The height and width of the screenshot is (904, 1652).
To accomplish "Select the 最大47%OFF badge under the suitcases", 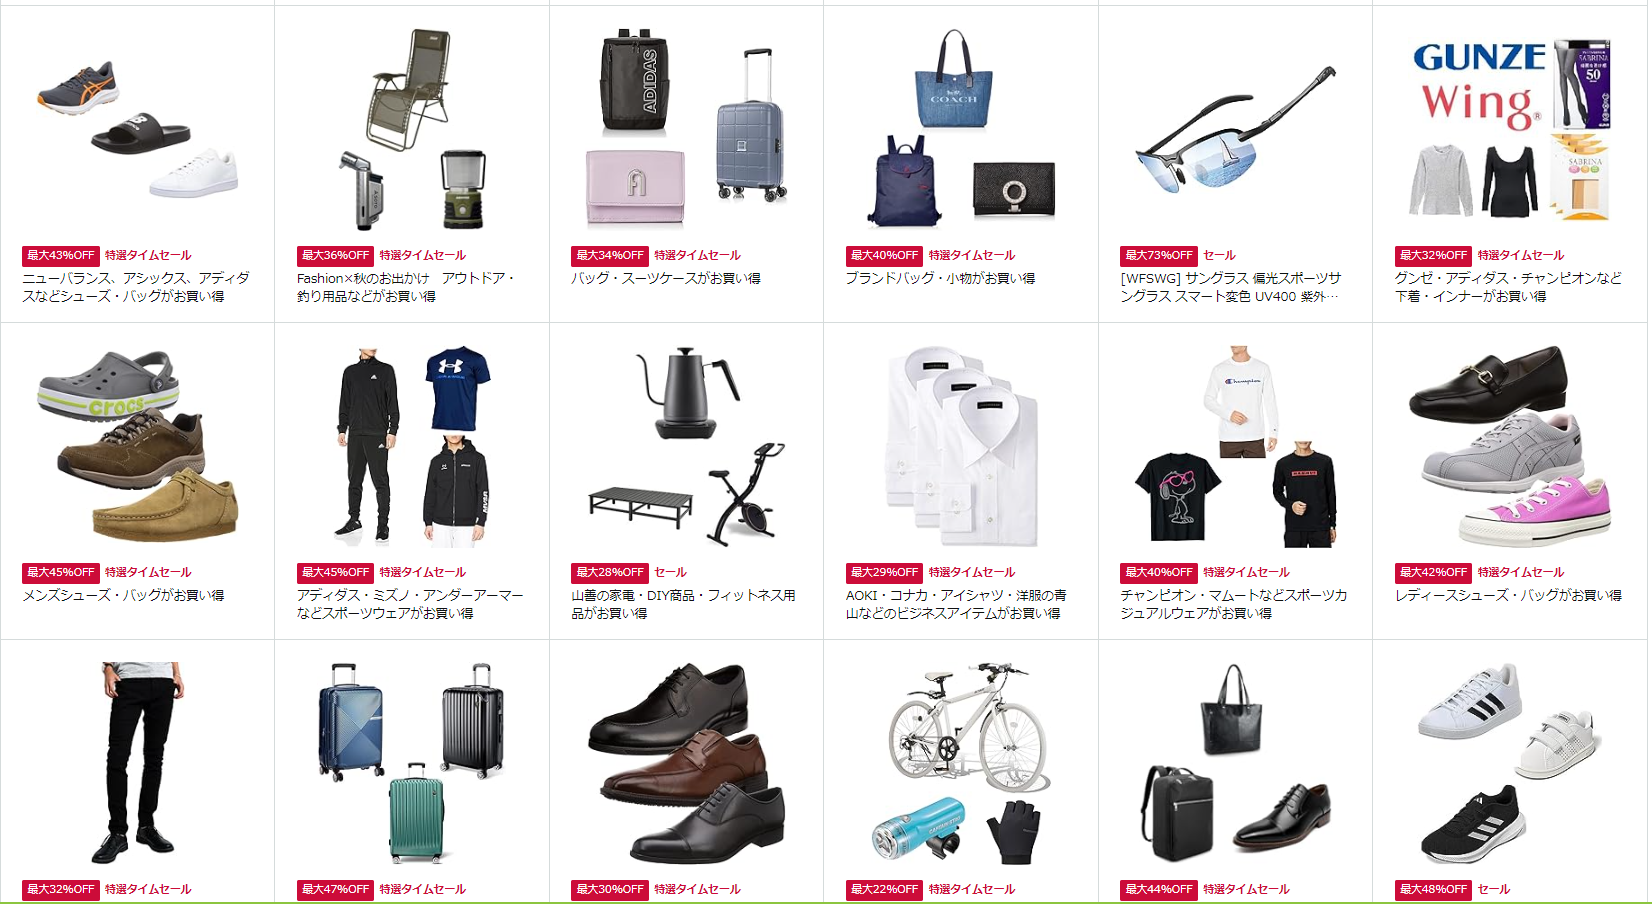I will [x=335, y=889].
